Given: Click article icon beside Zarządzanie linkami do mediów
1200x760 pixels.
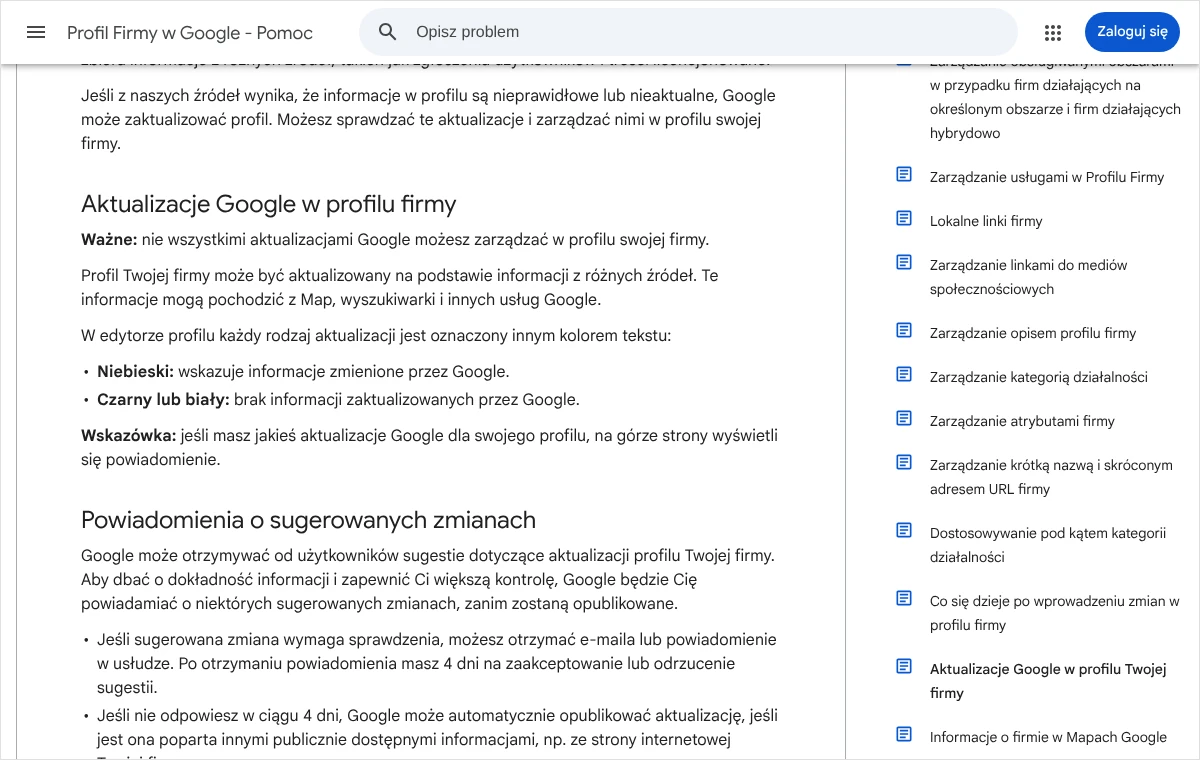Looking at the screenshot, I should click(904, 262).
